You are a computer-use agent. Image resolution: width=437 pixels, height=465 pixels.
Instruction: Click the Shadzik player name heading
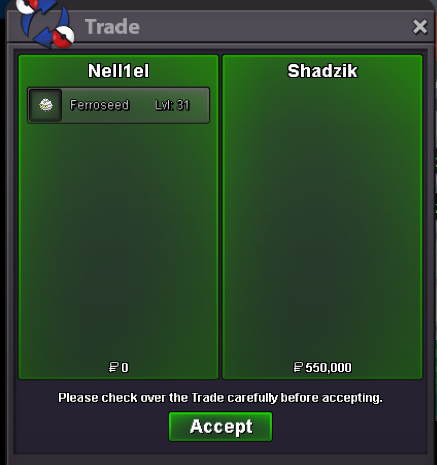[x=322, y=71]
